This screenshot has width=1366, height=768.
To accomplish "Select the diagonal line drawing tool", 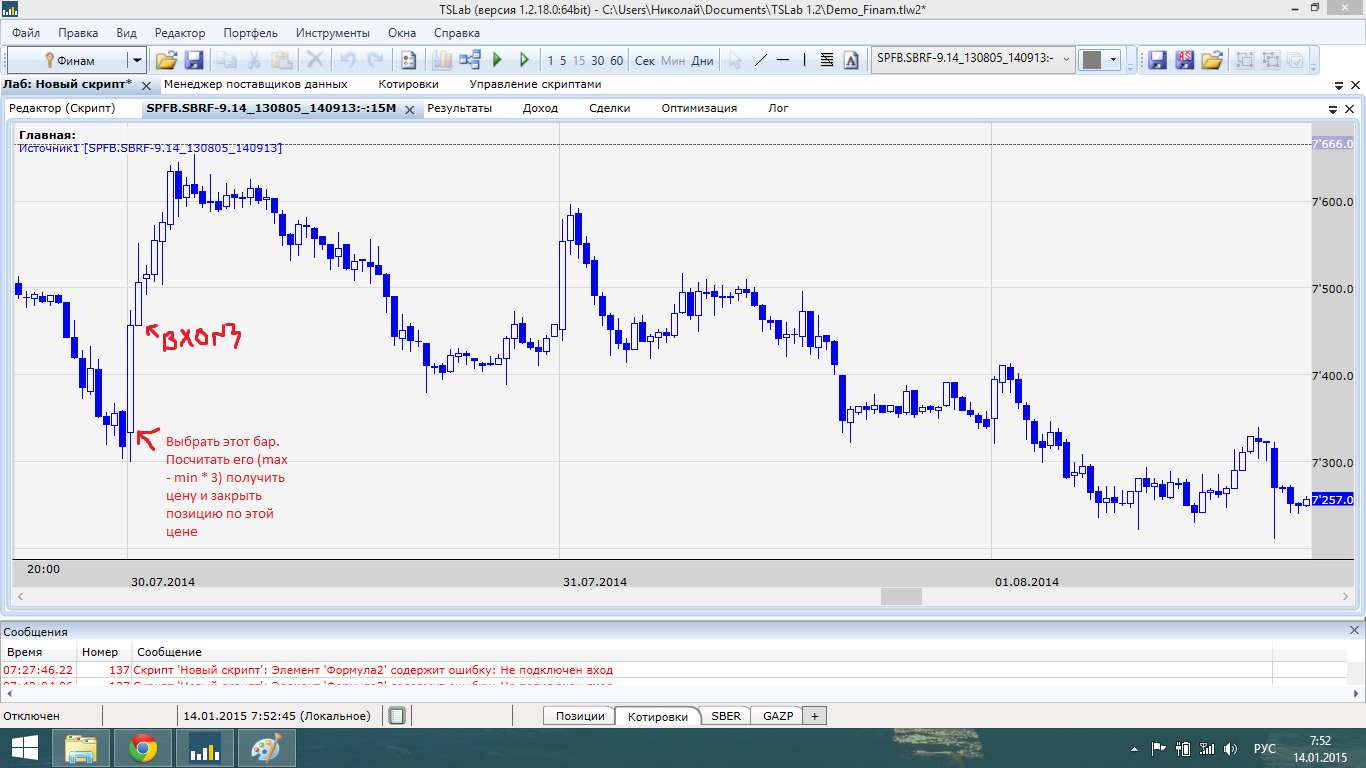I will point(761,60).
